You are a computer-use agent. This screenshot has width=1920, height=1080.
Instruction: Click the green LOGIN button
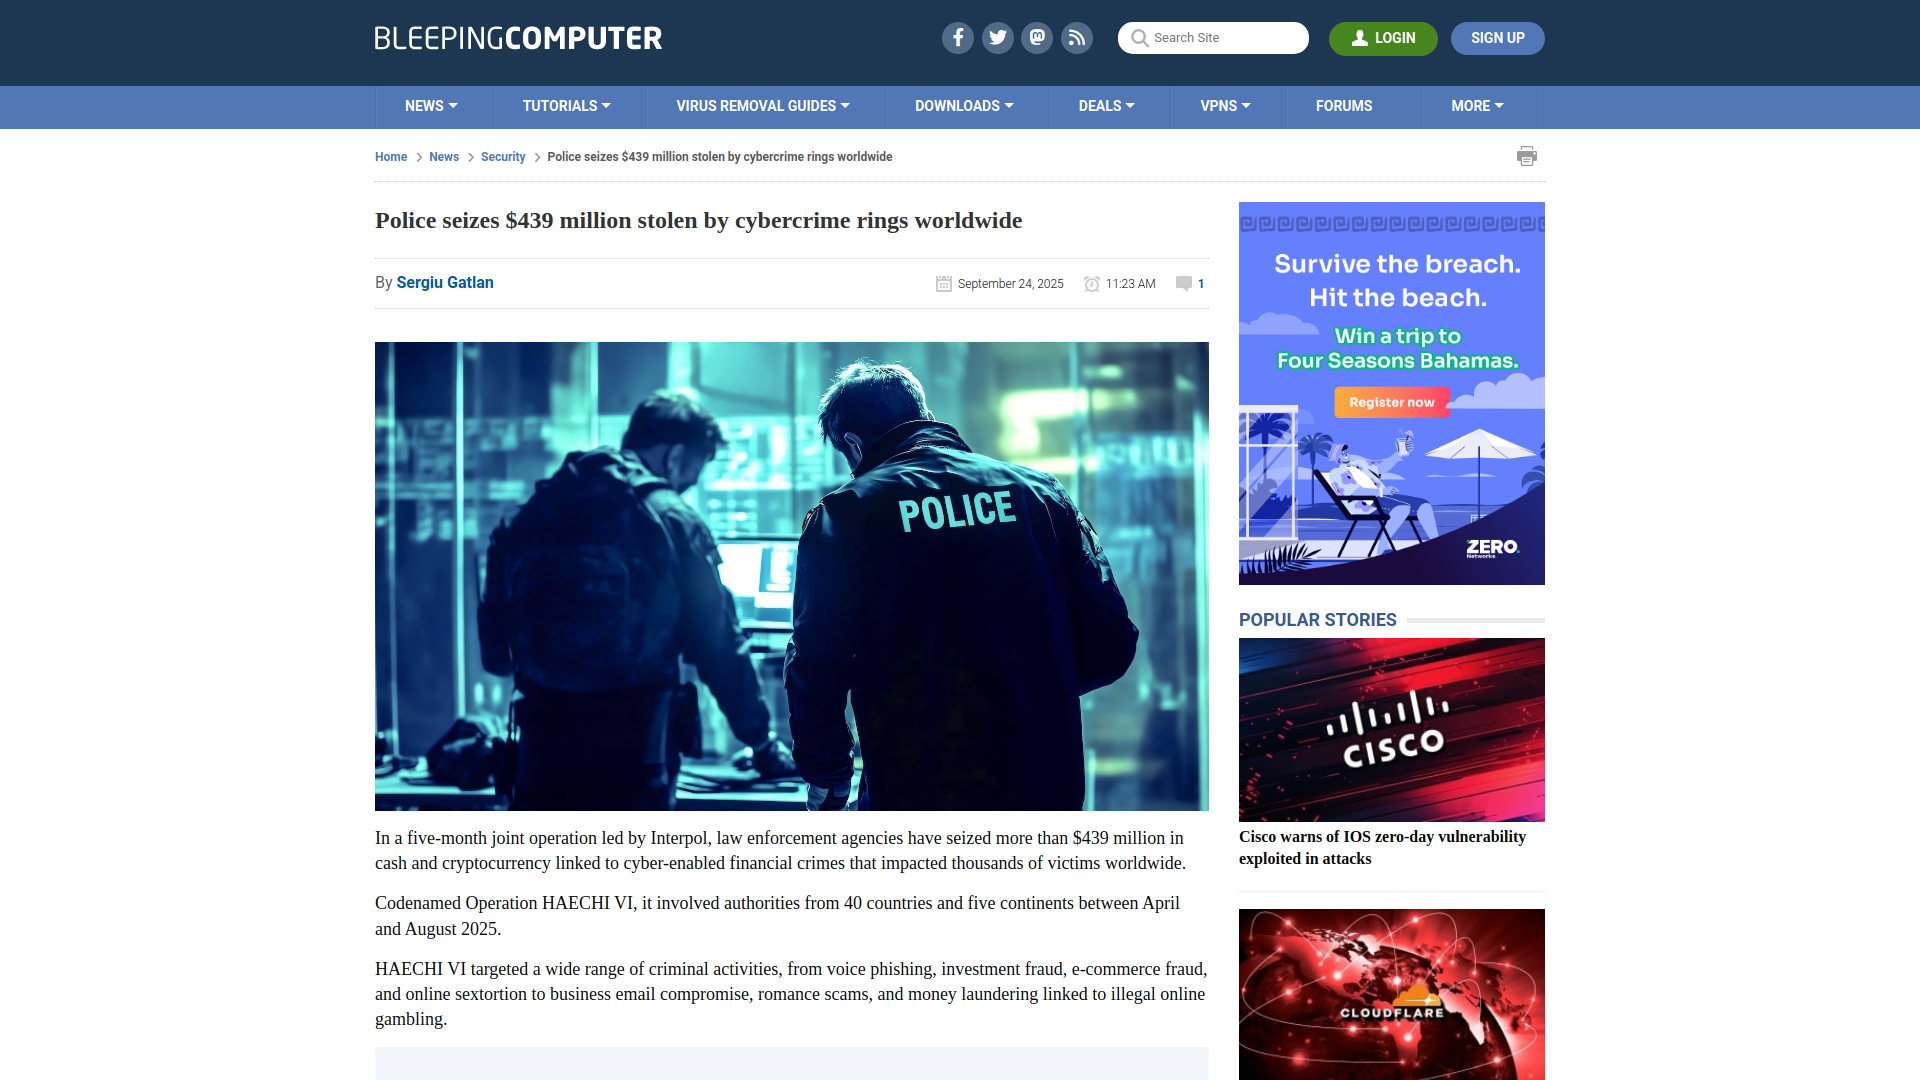tap(1383, 38)
